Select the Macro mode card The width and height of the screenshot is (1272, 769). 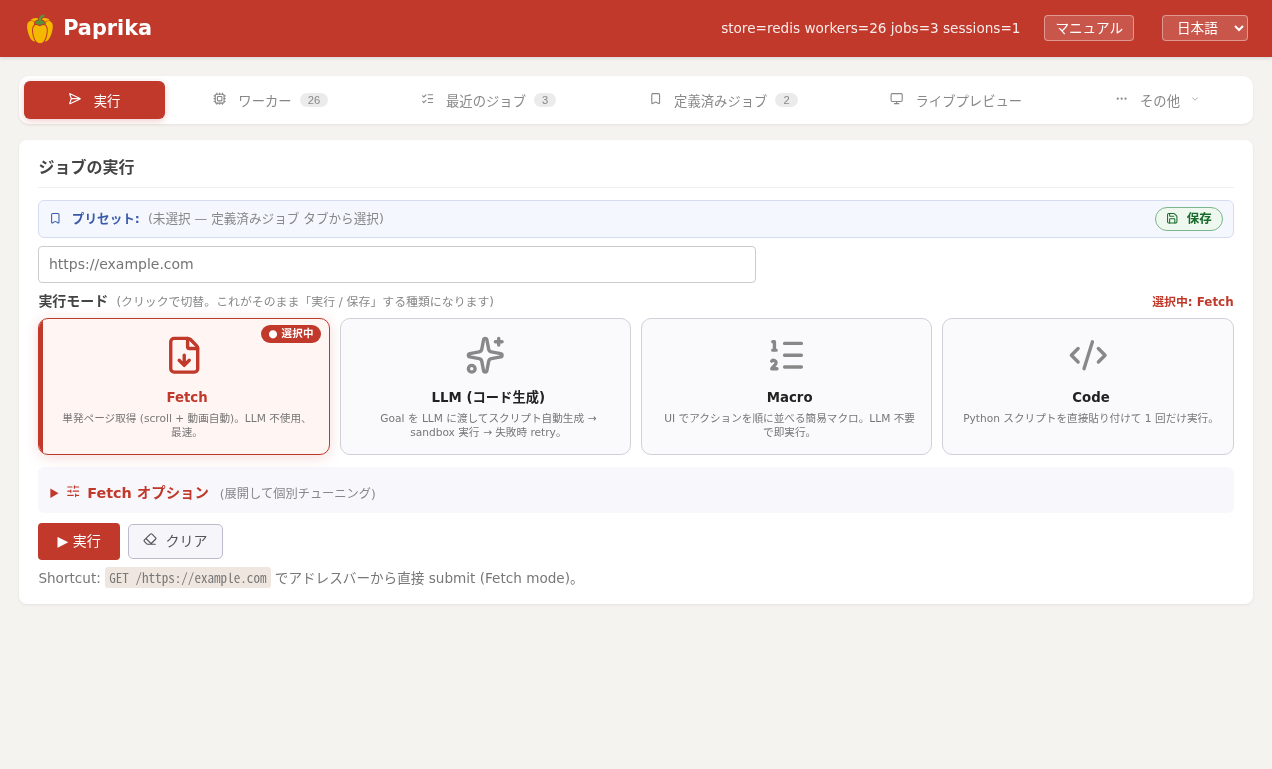(786, 386)
